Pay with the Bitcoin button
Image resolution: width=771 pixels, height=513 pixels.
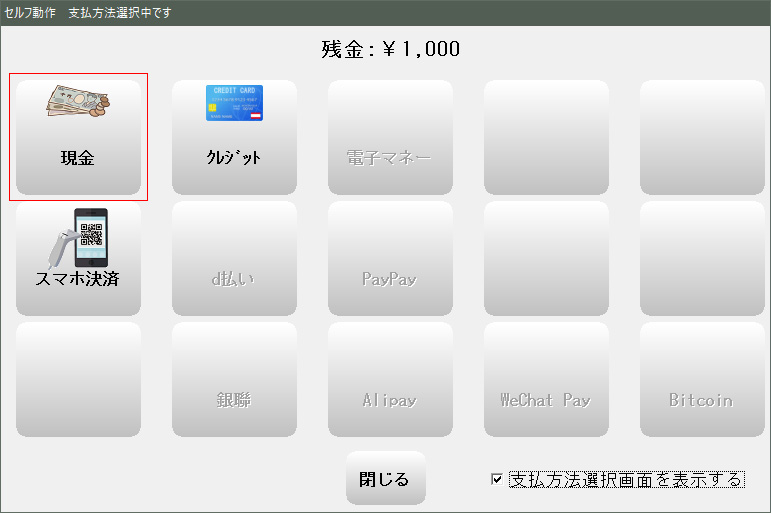[702, 400]
